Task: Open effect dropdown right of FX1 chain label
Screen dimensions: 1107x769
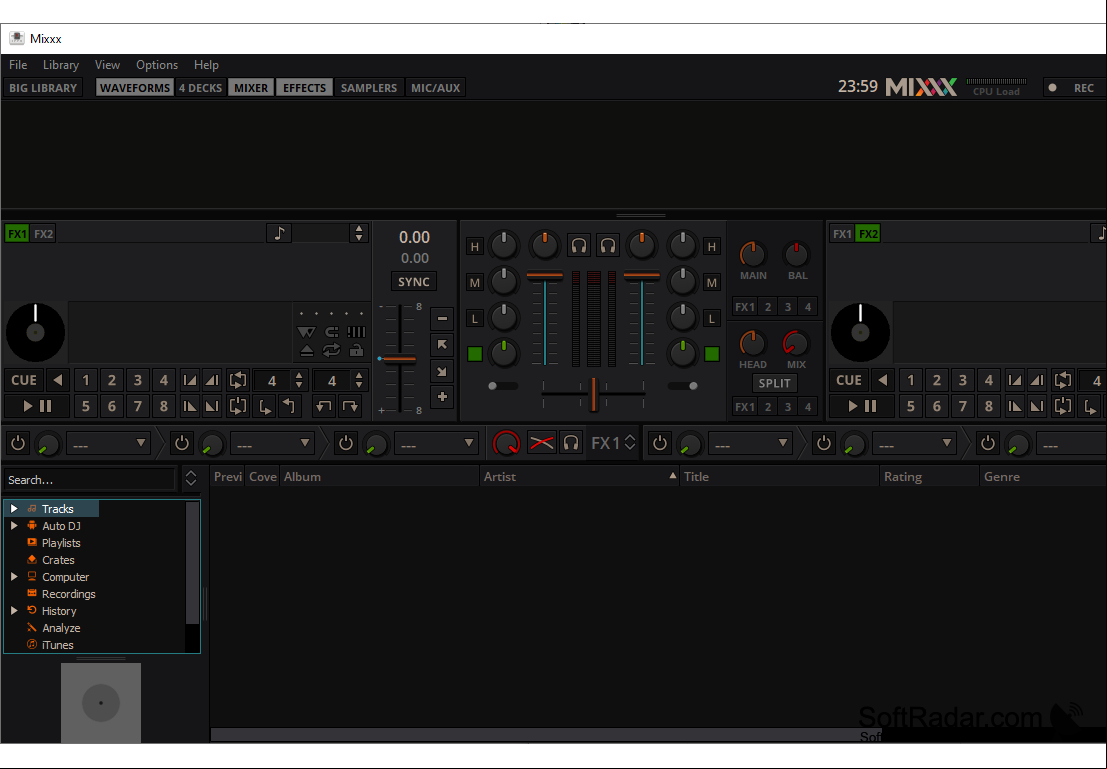Action: point(750,443)
